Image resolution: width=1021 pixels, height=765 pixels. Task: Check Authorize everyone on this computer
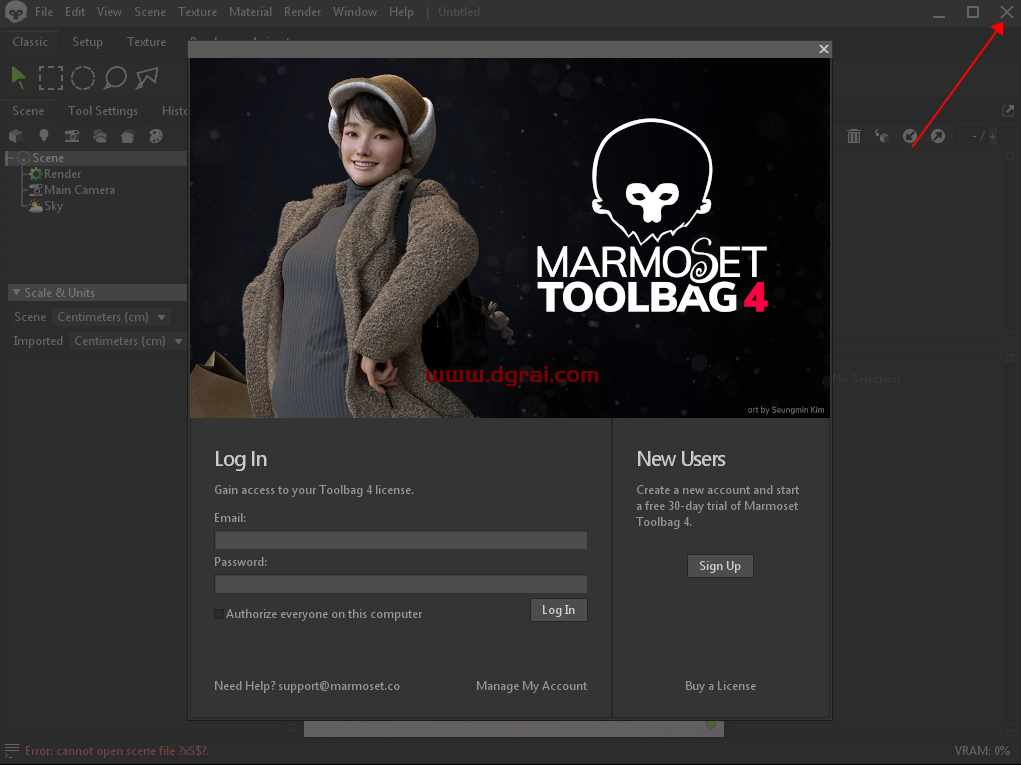pos(219,614)
